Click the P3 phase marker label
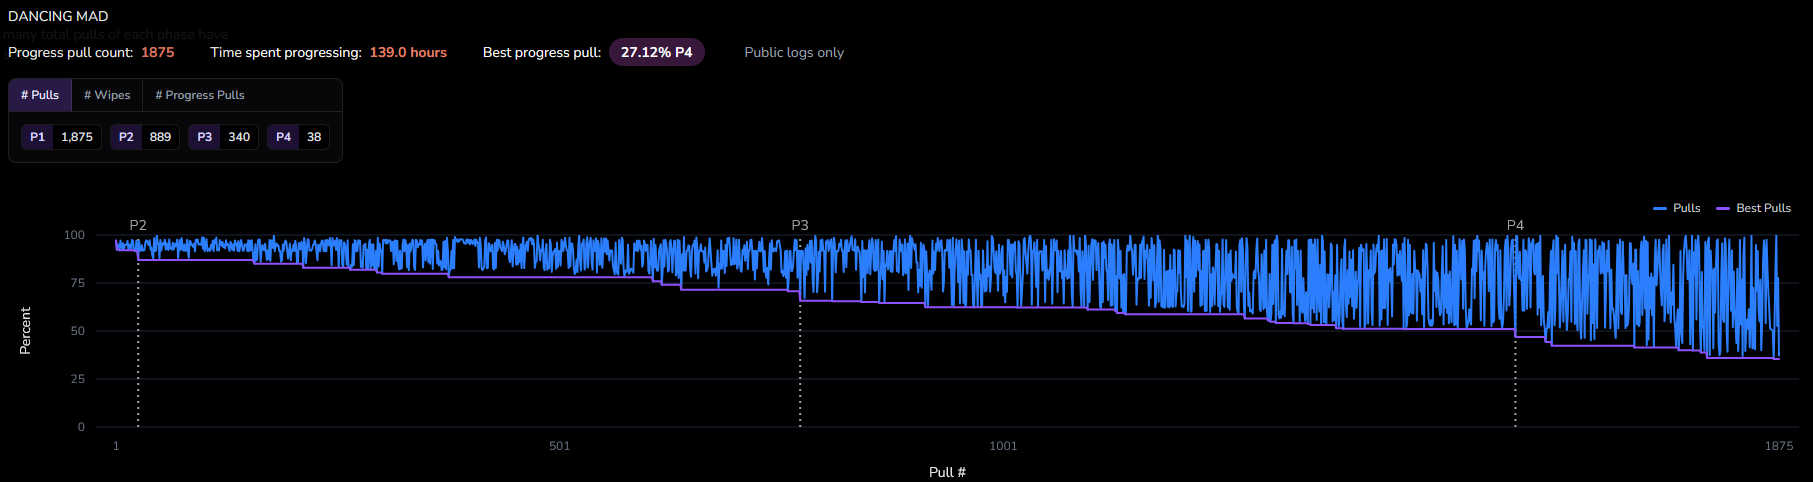 click(x=800, y=225)
